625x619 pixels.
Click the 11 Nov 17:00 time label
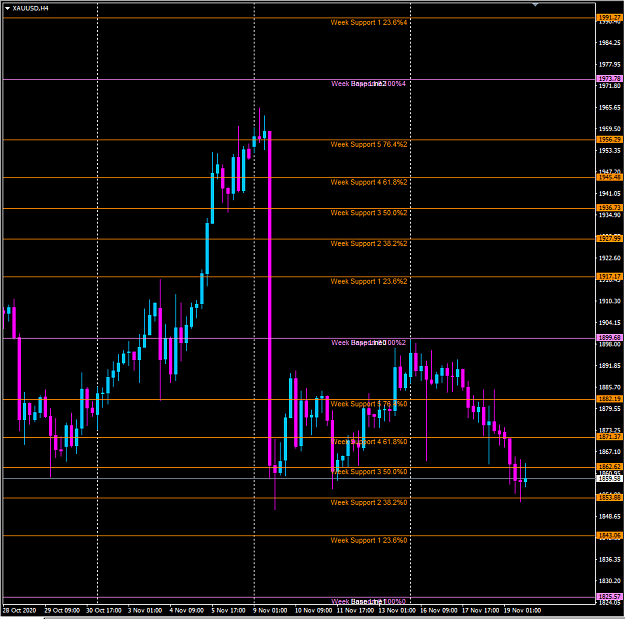(355, 611)
